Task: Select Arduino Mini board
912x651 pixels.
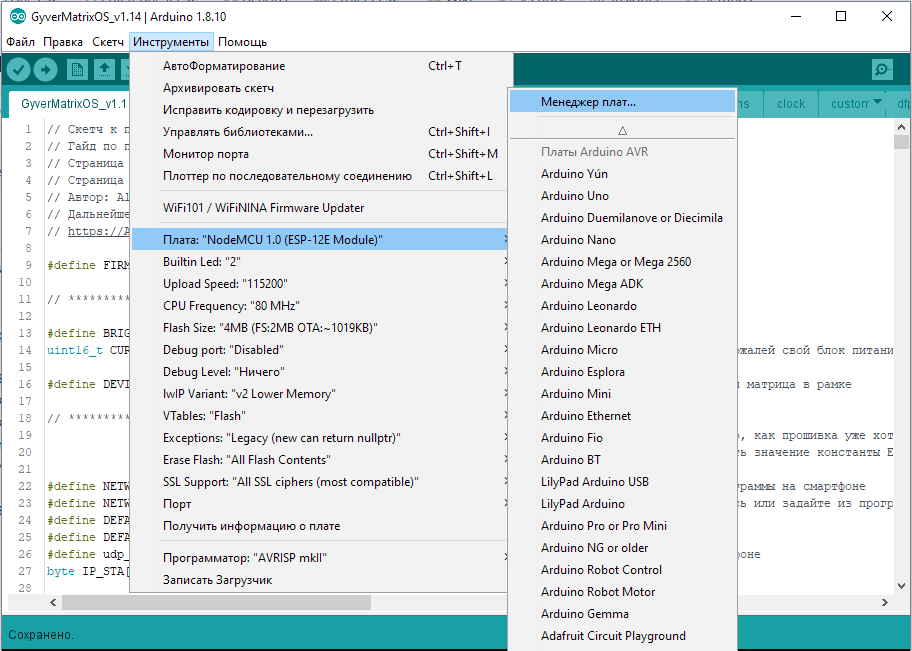Action: point(622,394)
